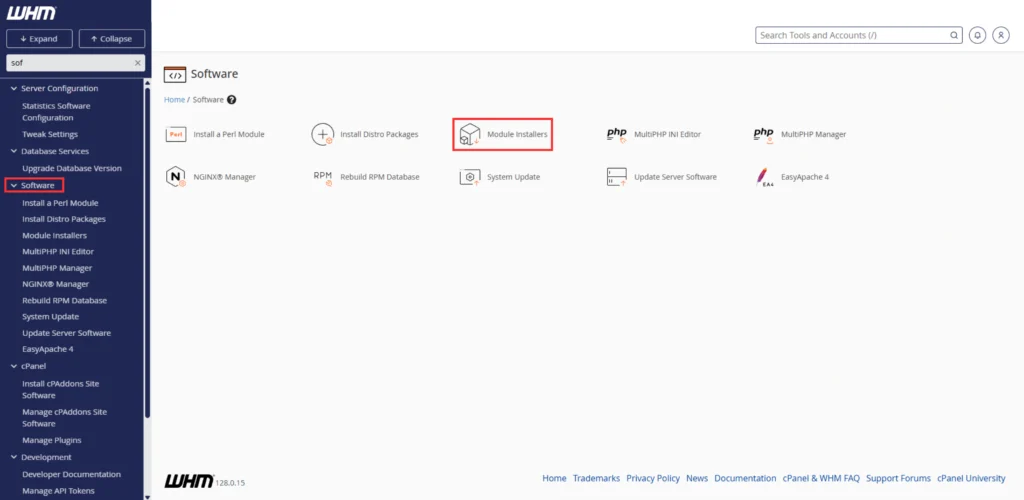The height and width of the screenshot is (500, 1024).
Task: Open Manage Plugins in sidebar
Action: 52,441
